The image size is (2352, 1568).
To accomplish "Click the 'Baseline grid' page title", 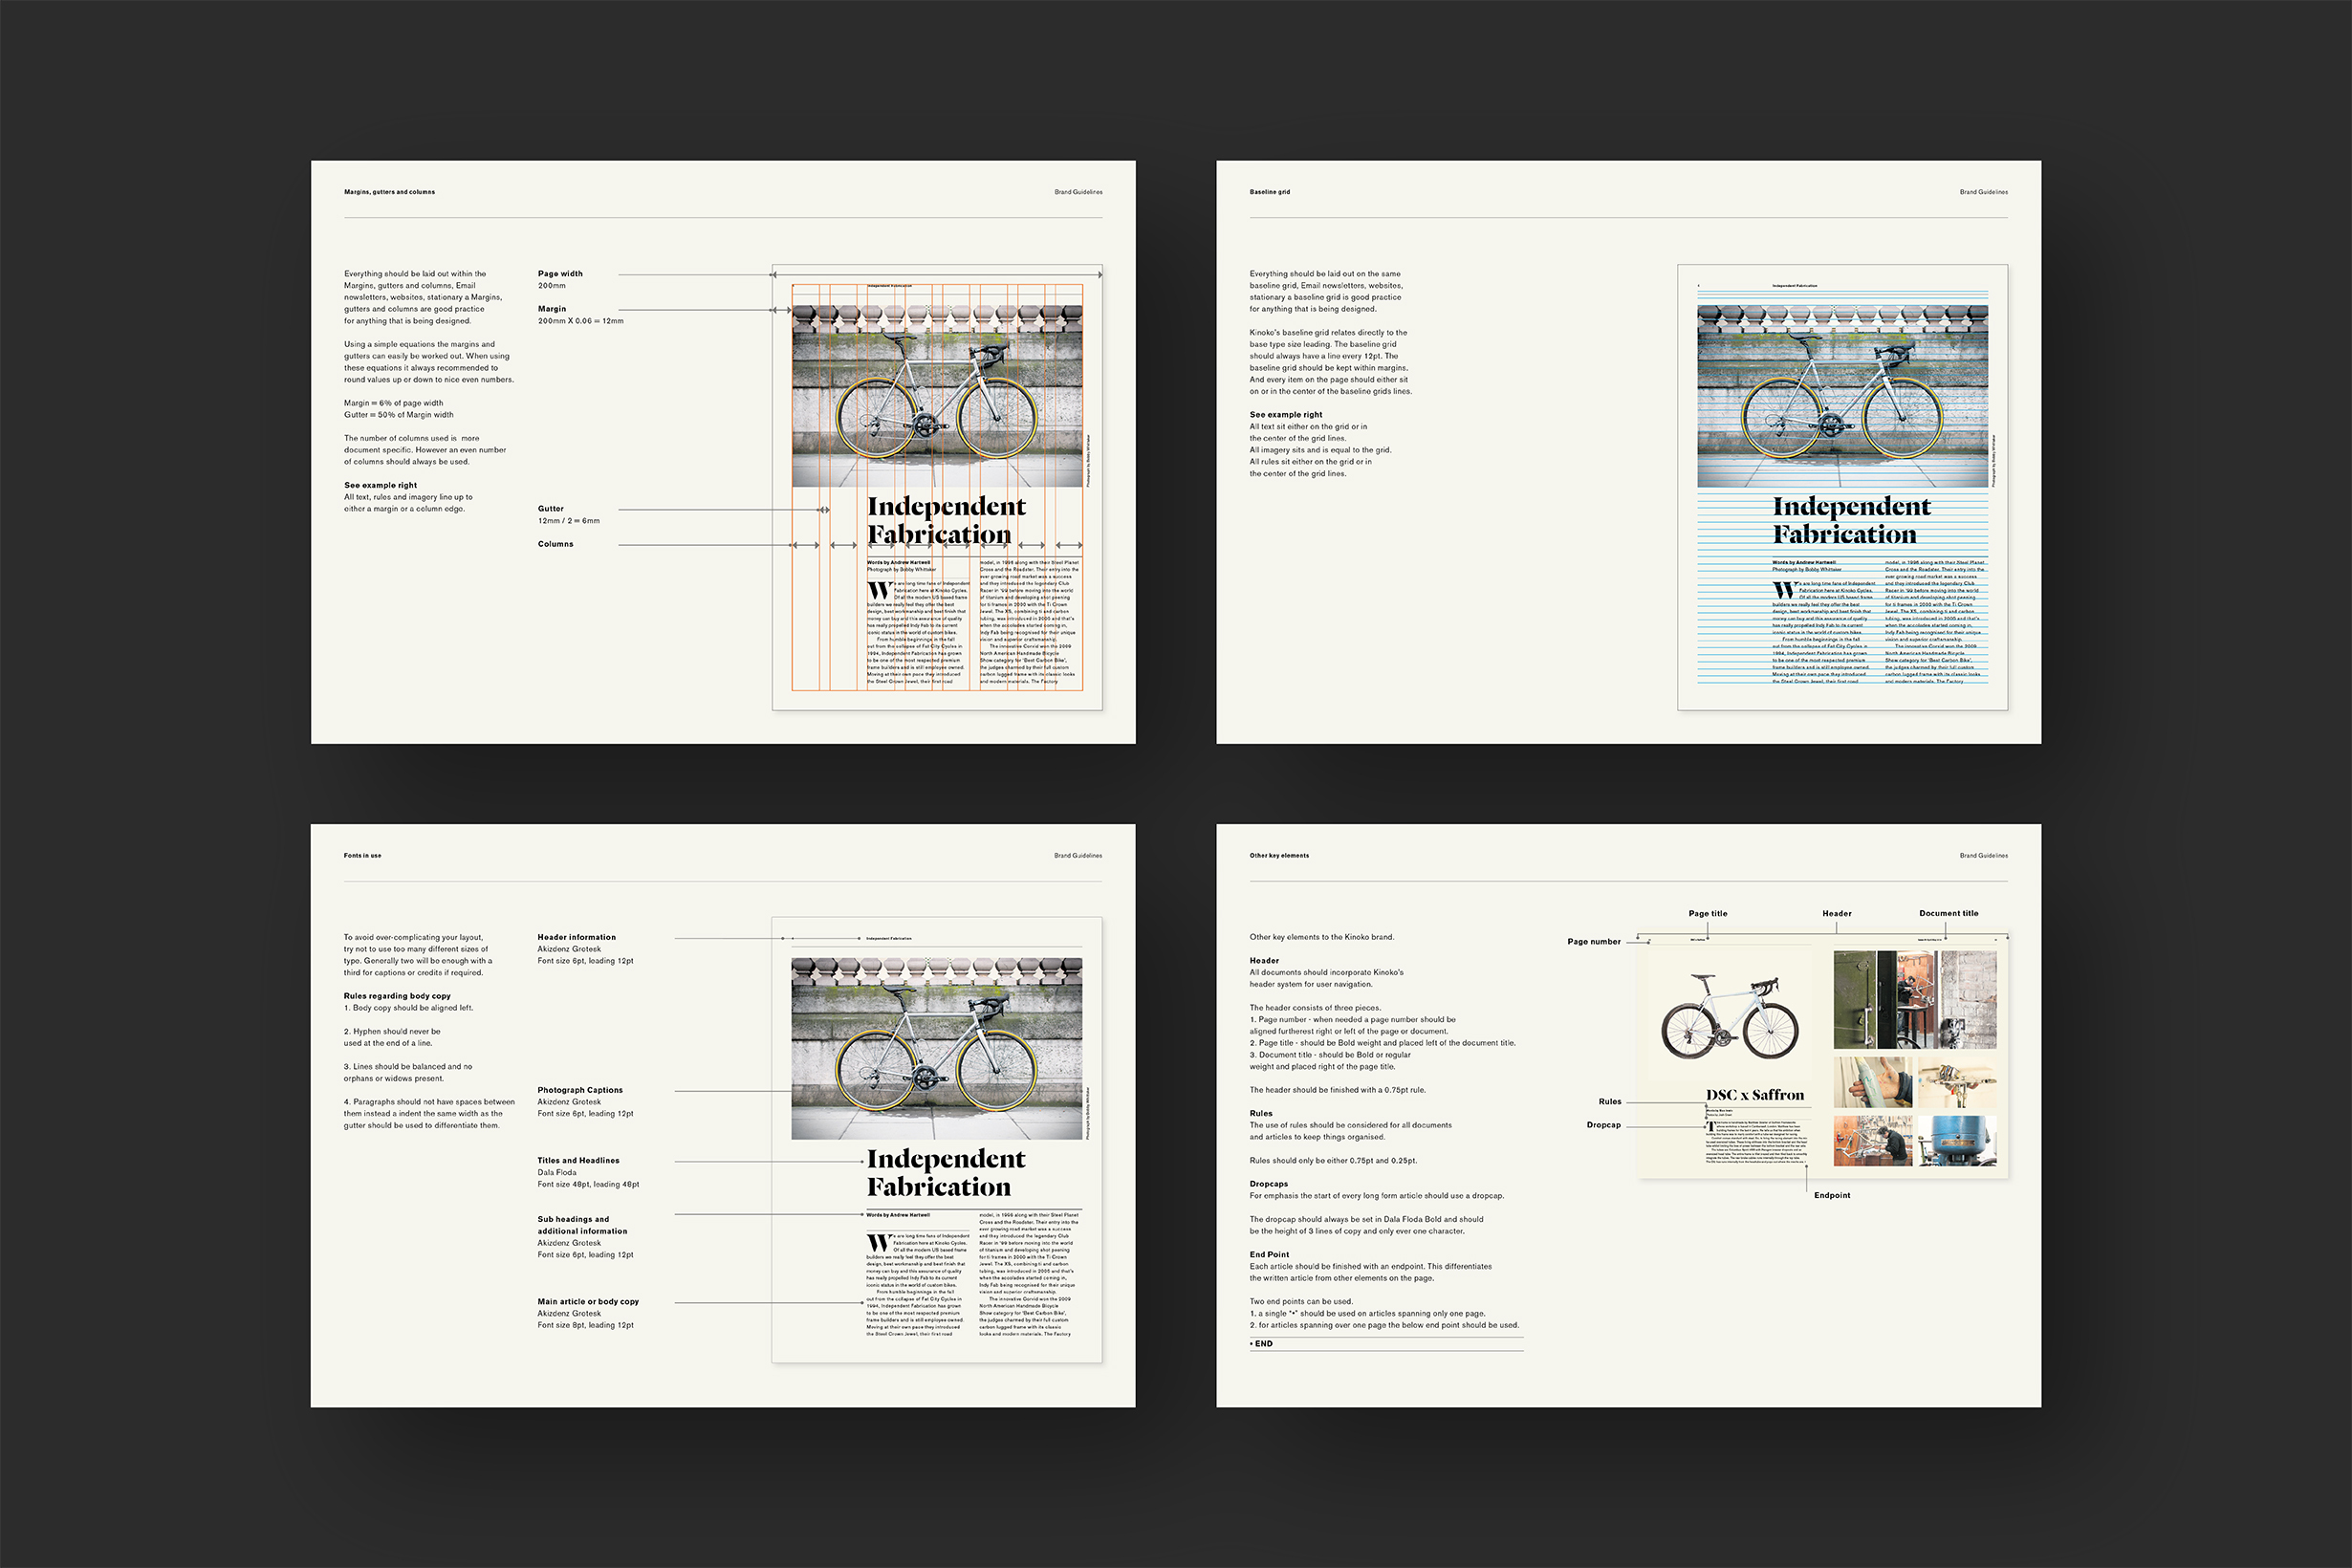I will tap(1269, 192).
